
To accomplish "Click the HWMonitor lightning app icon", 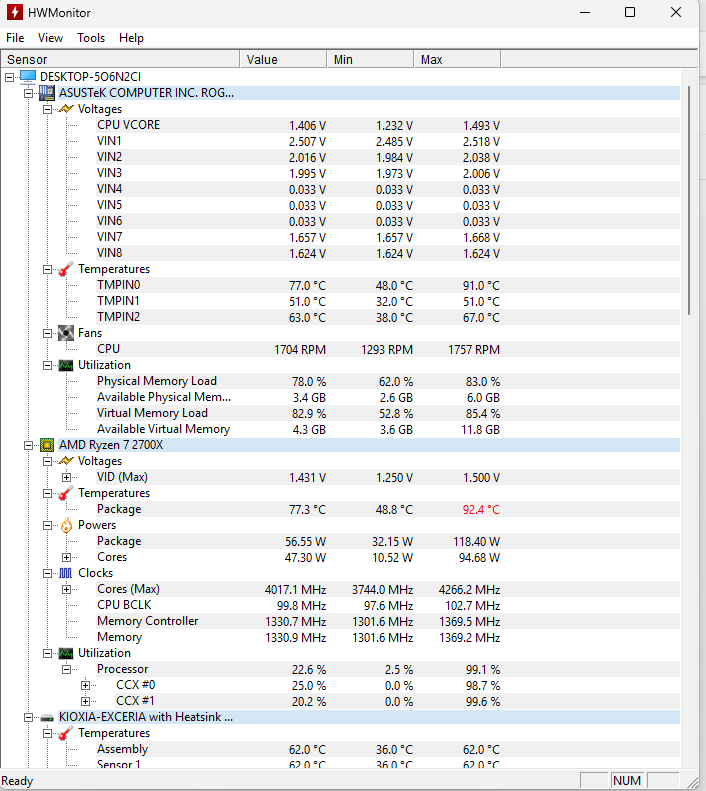I will coord(15,12).
